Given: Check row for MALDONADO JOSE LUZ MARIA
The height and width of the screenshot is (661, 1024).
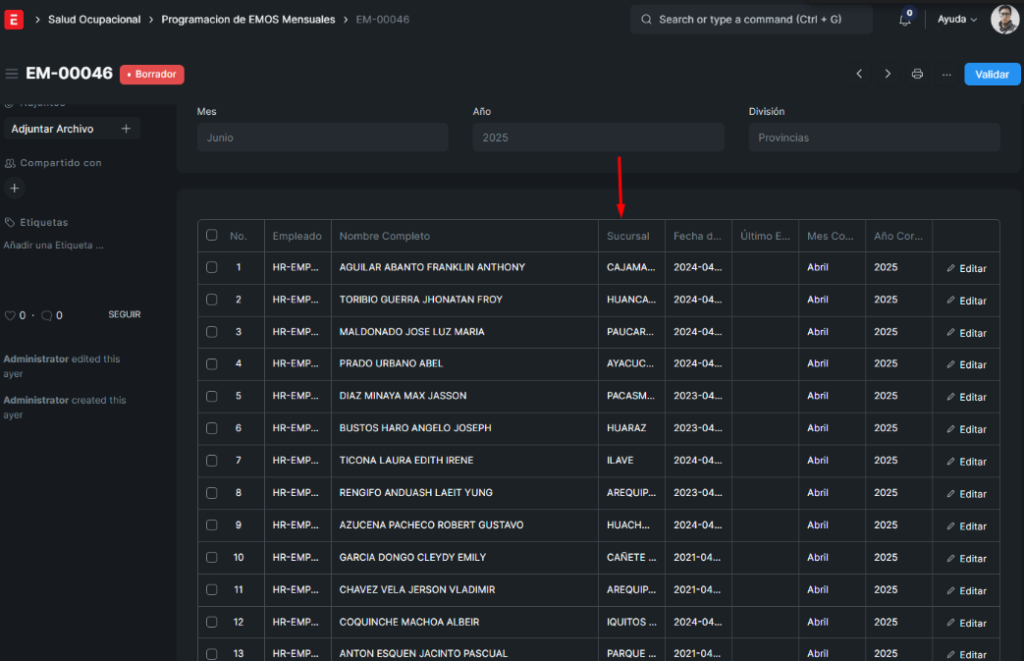Looking at the screenshot, I should [212, 332].
